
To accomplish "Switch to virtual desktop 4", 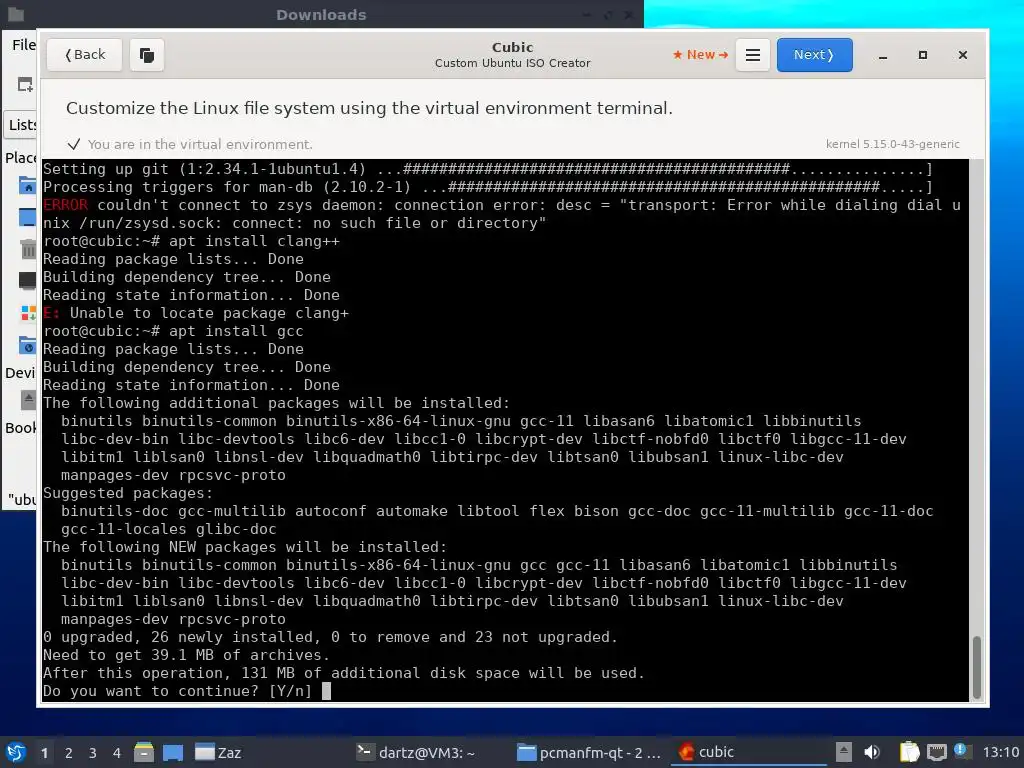I will 117,753.
